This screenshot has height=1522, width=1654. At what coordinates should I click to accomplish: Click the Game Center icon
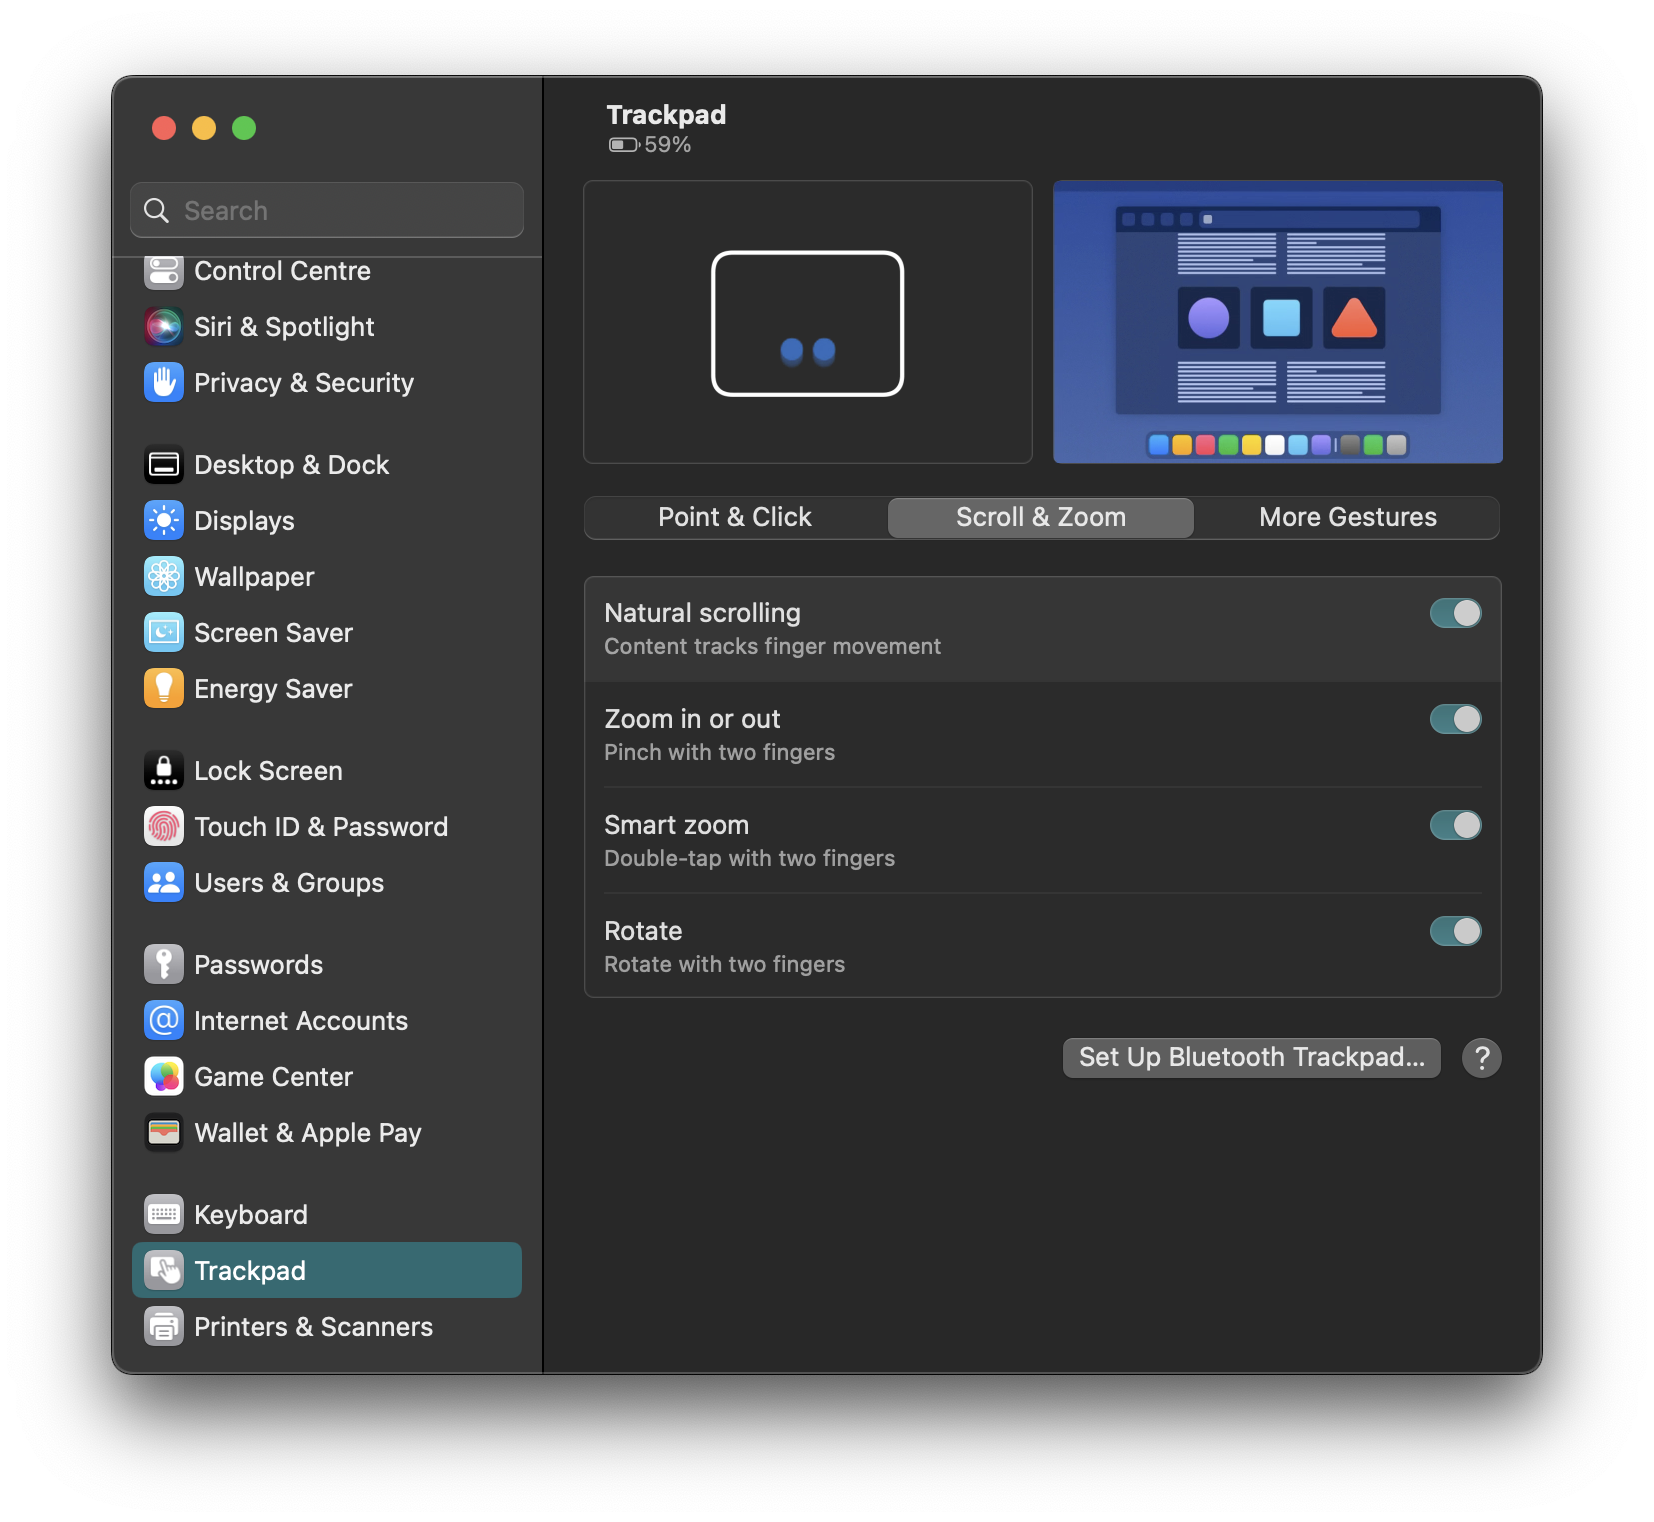point(164,1077)
